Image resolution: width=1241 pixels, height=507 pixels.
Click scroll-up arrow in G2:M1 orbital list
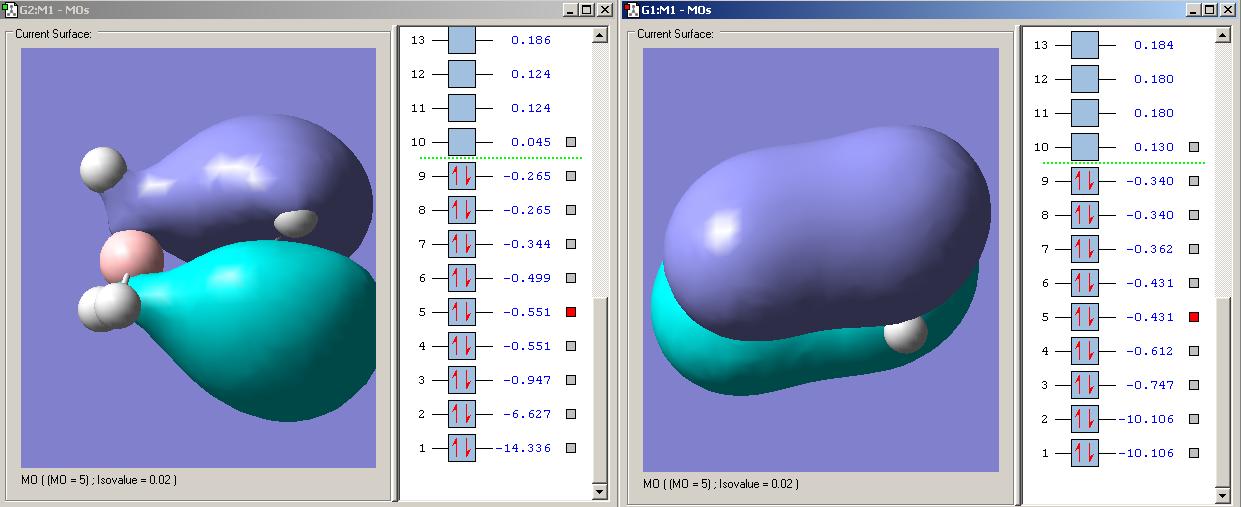click(x=600, y=35)
